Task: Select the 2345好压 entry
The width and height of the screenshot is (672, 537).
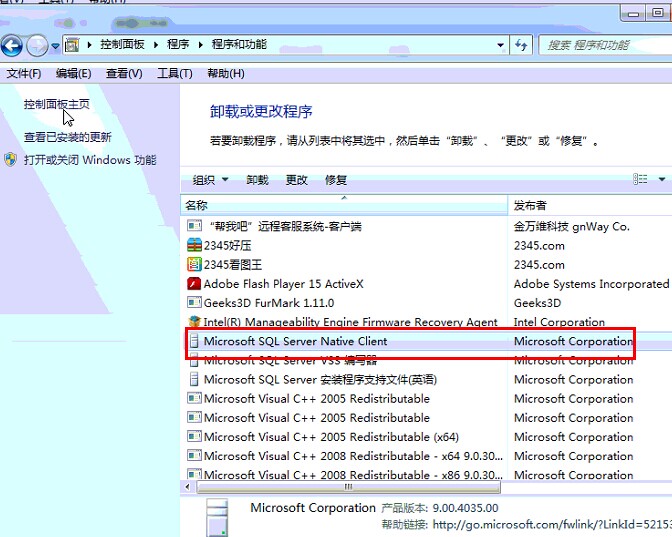Action: click(228, 246)
